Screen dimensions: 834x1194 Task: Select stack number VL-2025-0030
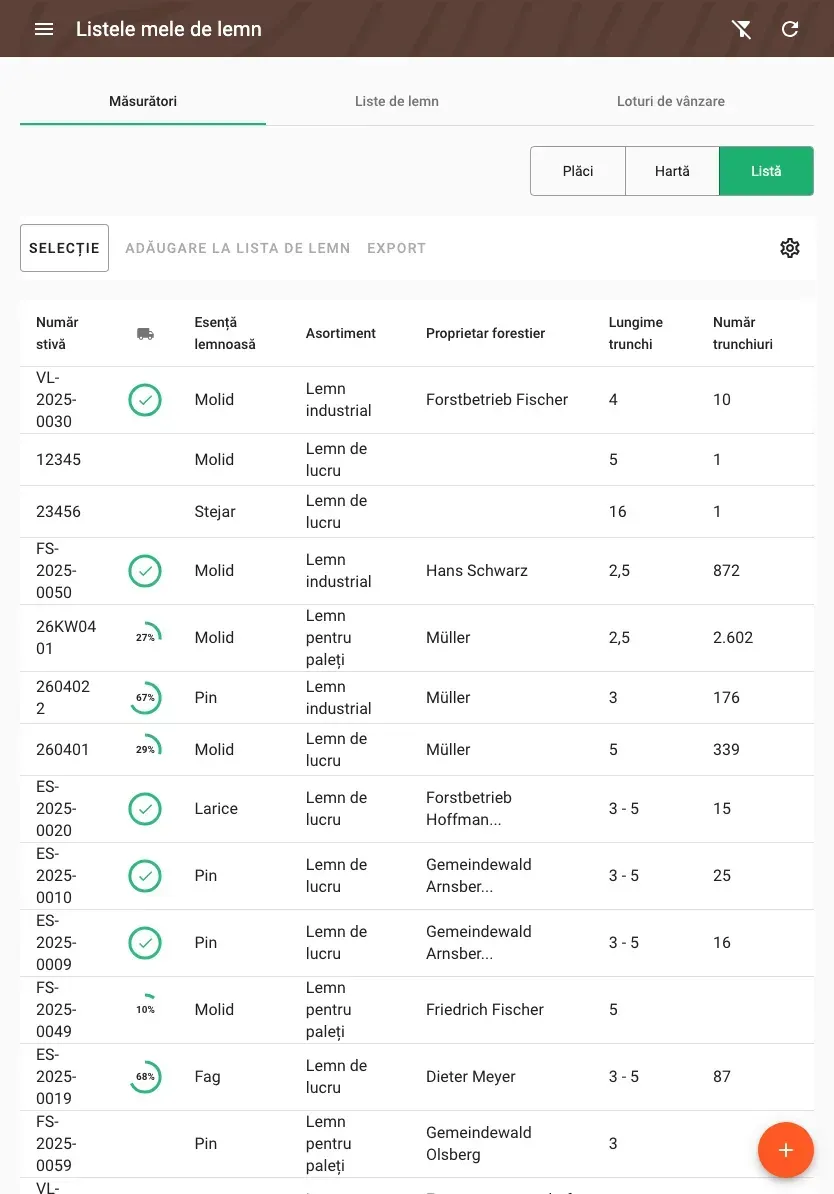(55, 400)
